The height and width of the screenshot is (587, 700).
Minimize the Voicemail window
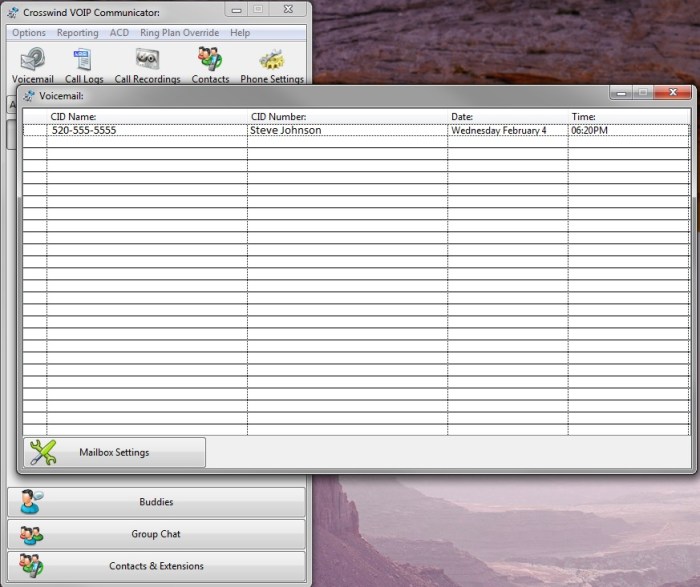point(621,93)
